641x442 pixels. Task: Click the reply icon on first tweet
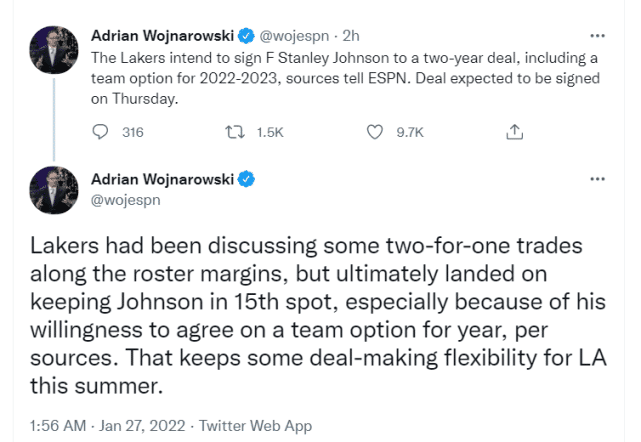click(x=99, y=132)
